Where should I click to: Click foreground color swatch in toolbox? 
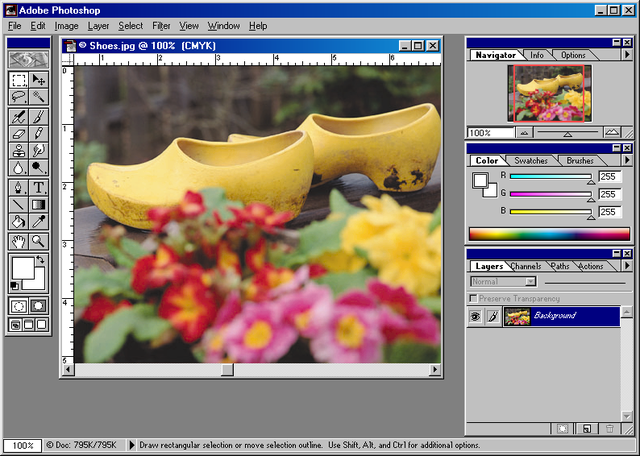coord(23,268)
